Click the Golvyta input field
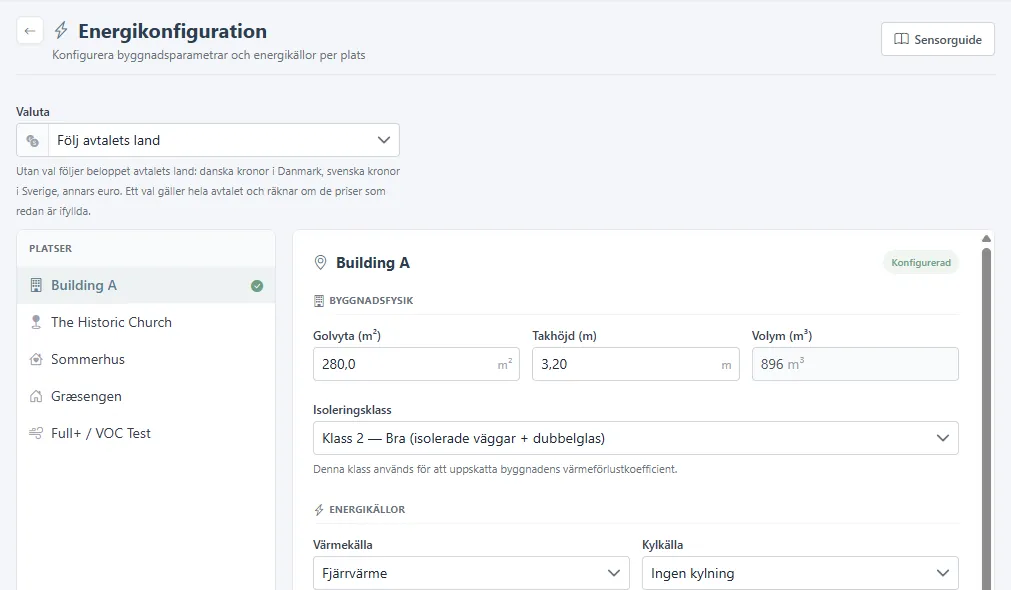This screenshot has width=1011, height=590. click(x=416, y=364)
